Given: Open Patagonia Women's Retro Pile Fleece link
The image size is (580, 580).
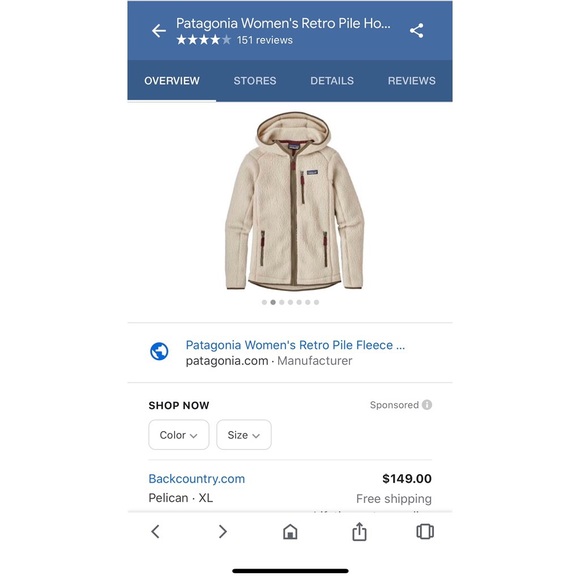Looking at the screenshot, I should (295, 345).
